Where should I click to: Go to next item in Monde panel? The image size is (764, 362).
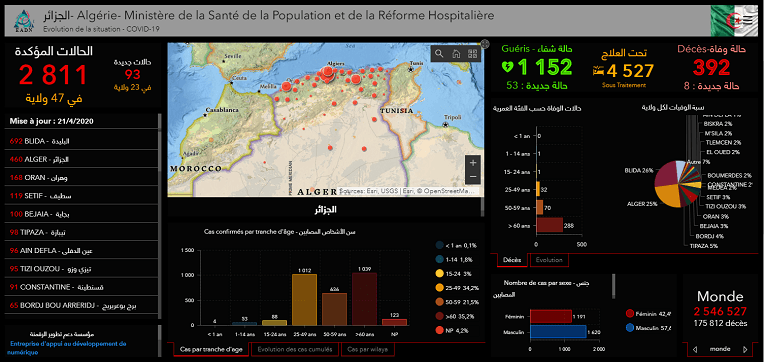pyautogui.click(x=745, y=349)
